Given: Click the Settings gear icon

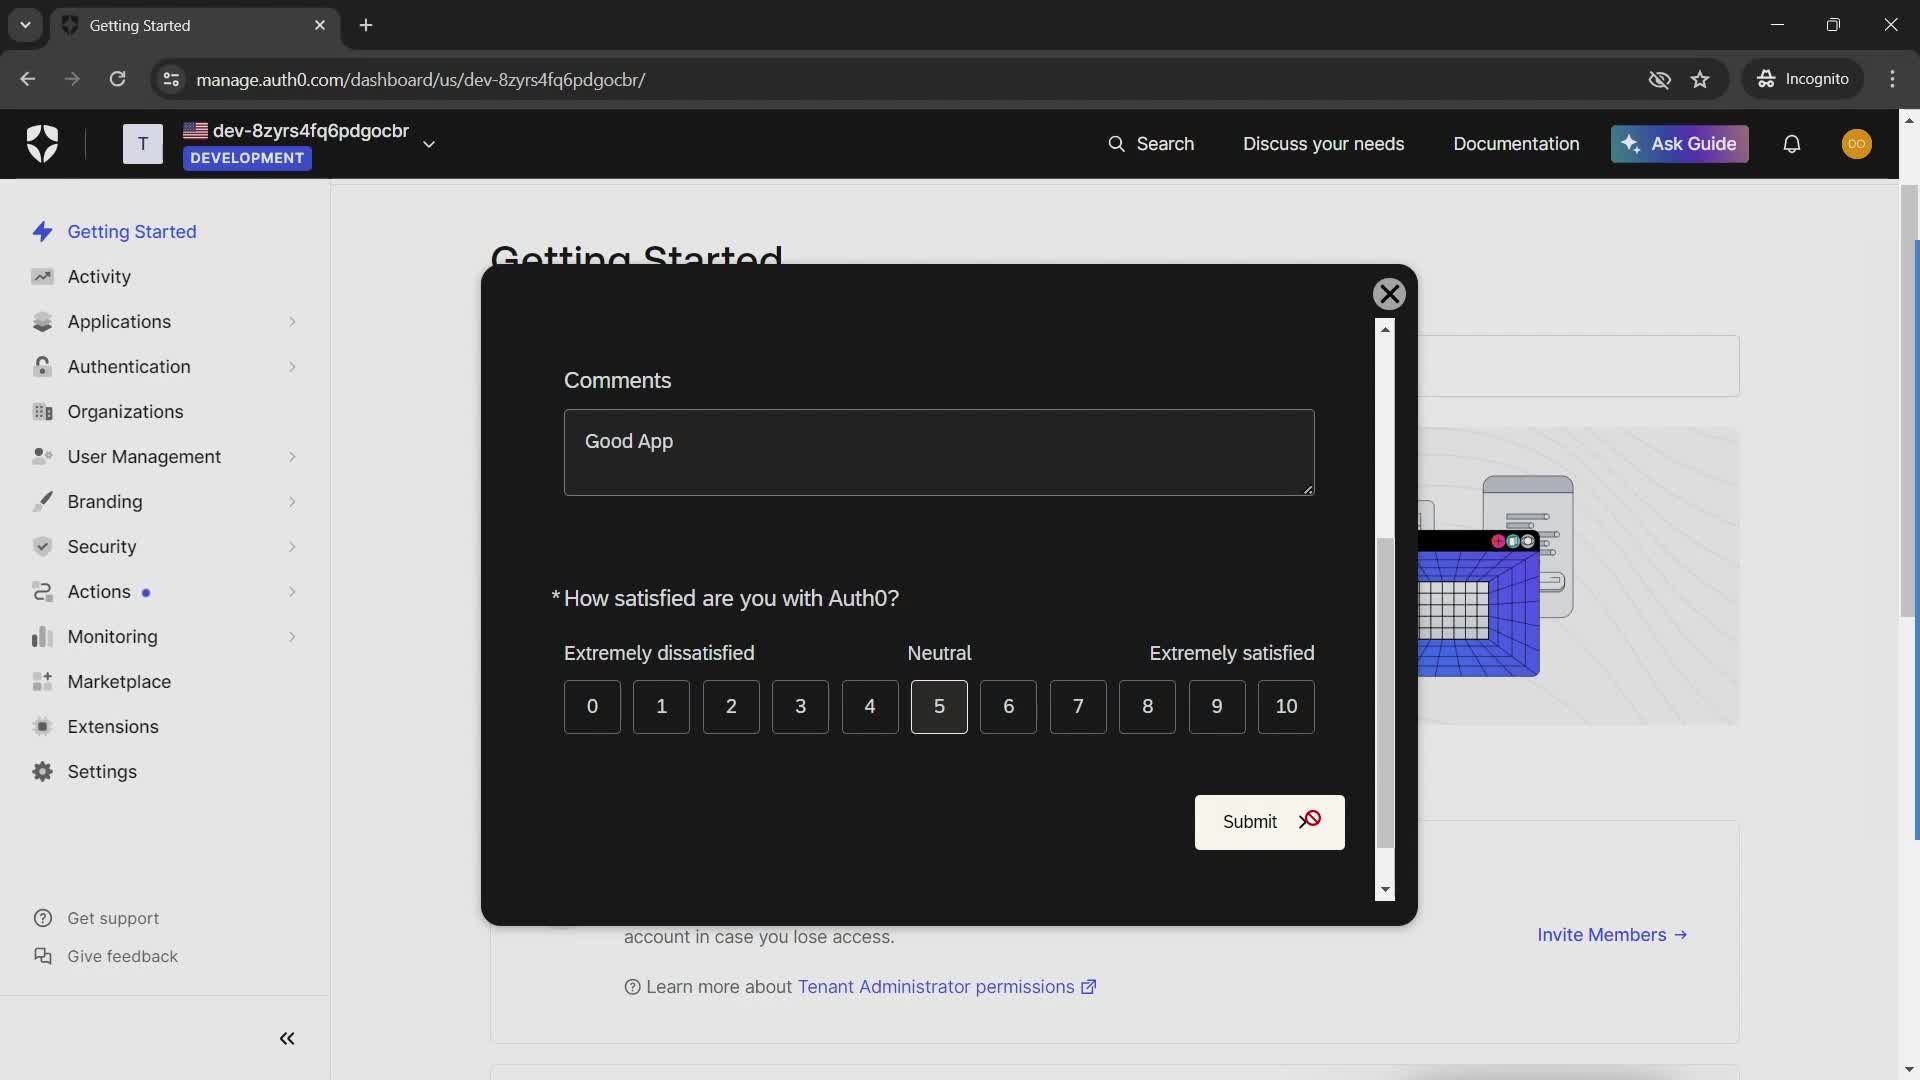Looking at the screenshot, I should [42, 772].
